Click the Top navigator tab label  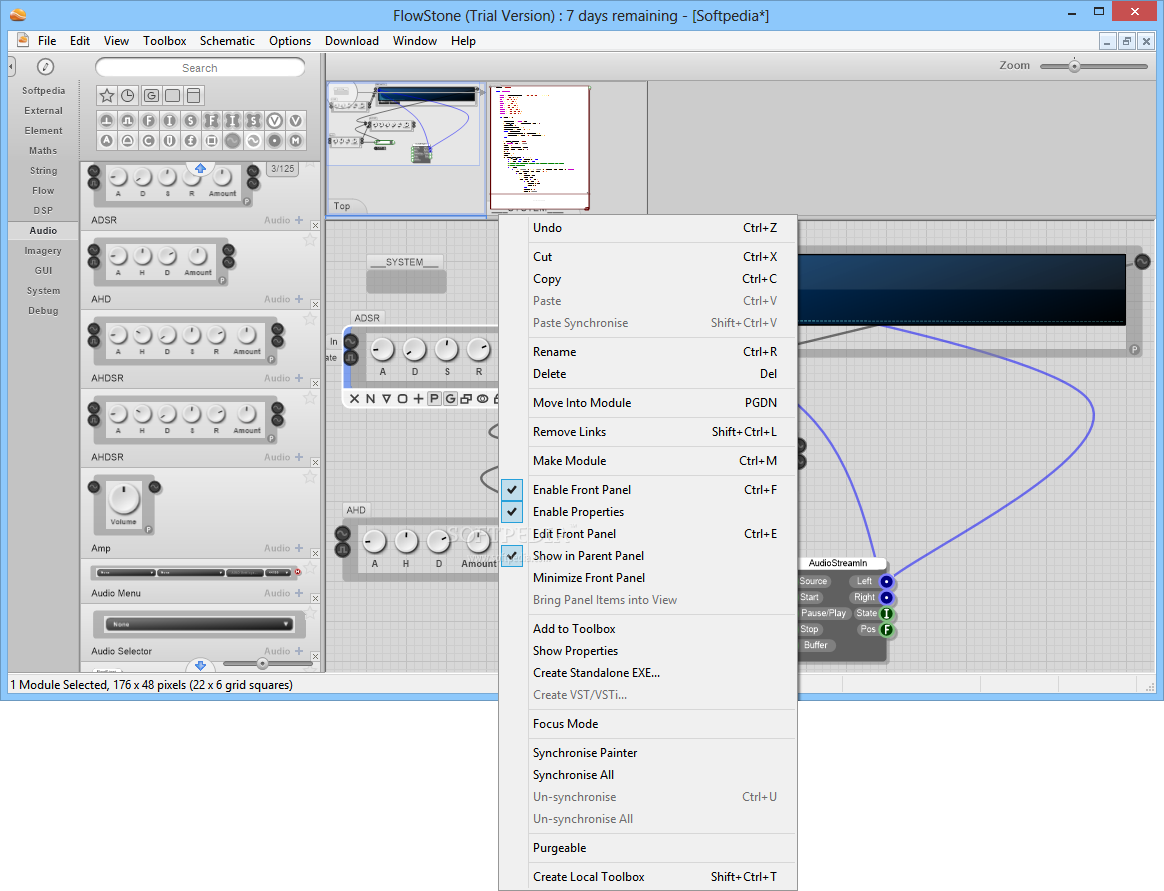[x=342, y=206]
